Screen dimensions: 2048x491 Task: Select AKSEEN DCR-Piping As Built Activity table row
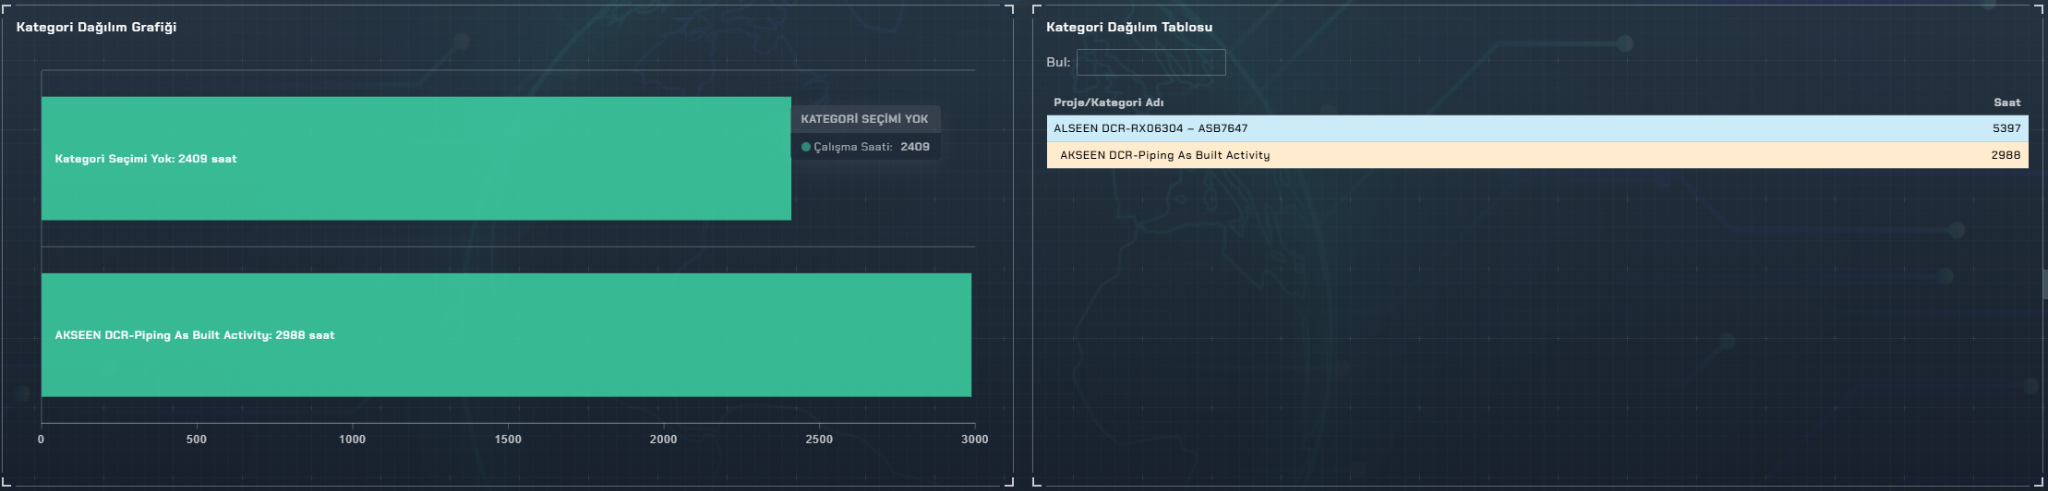point(1164,155)
